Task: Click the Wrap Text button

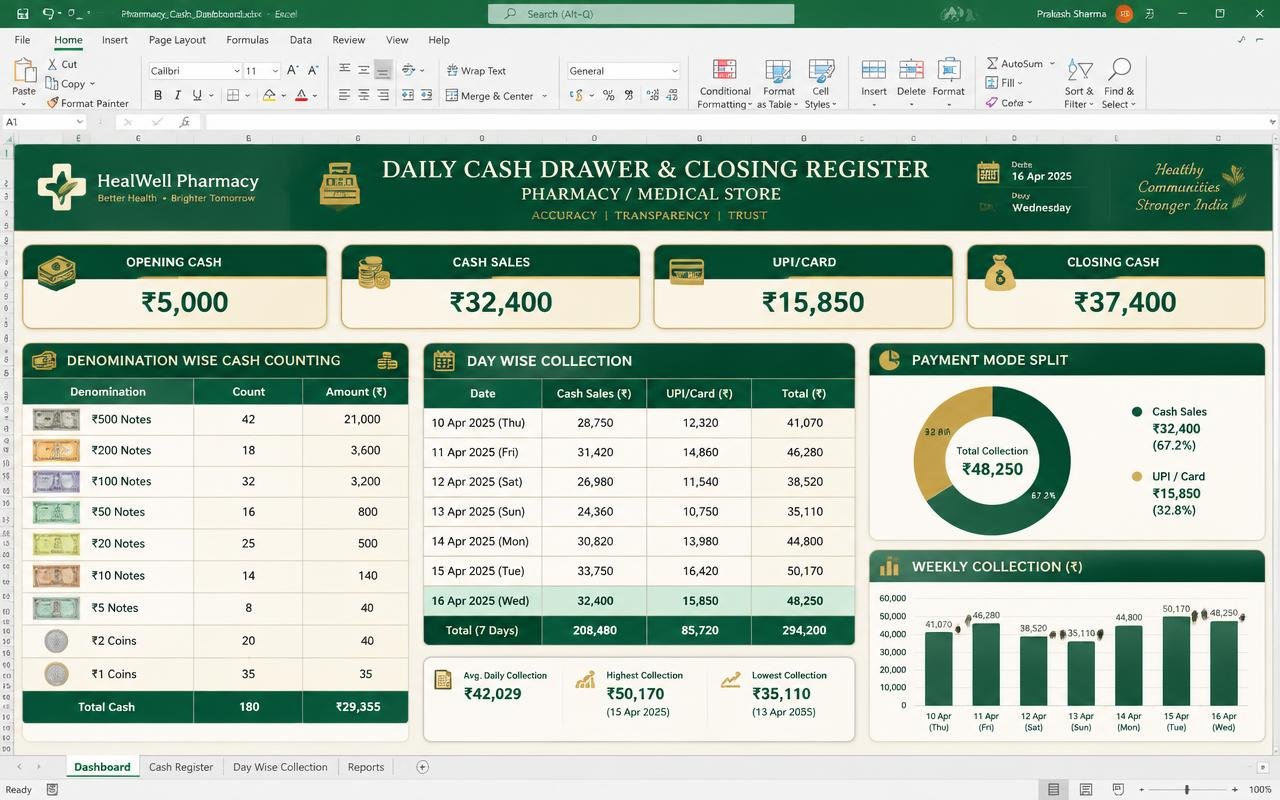Action: [476, 71]
